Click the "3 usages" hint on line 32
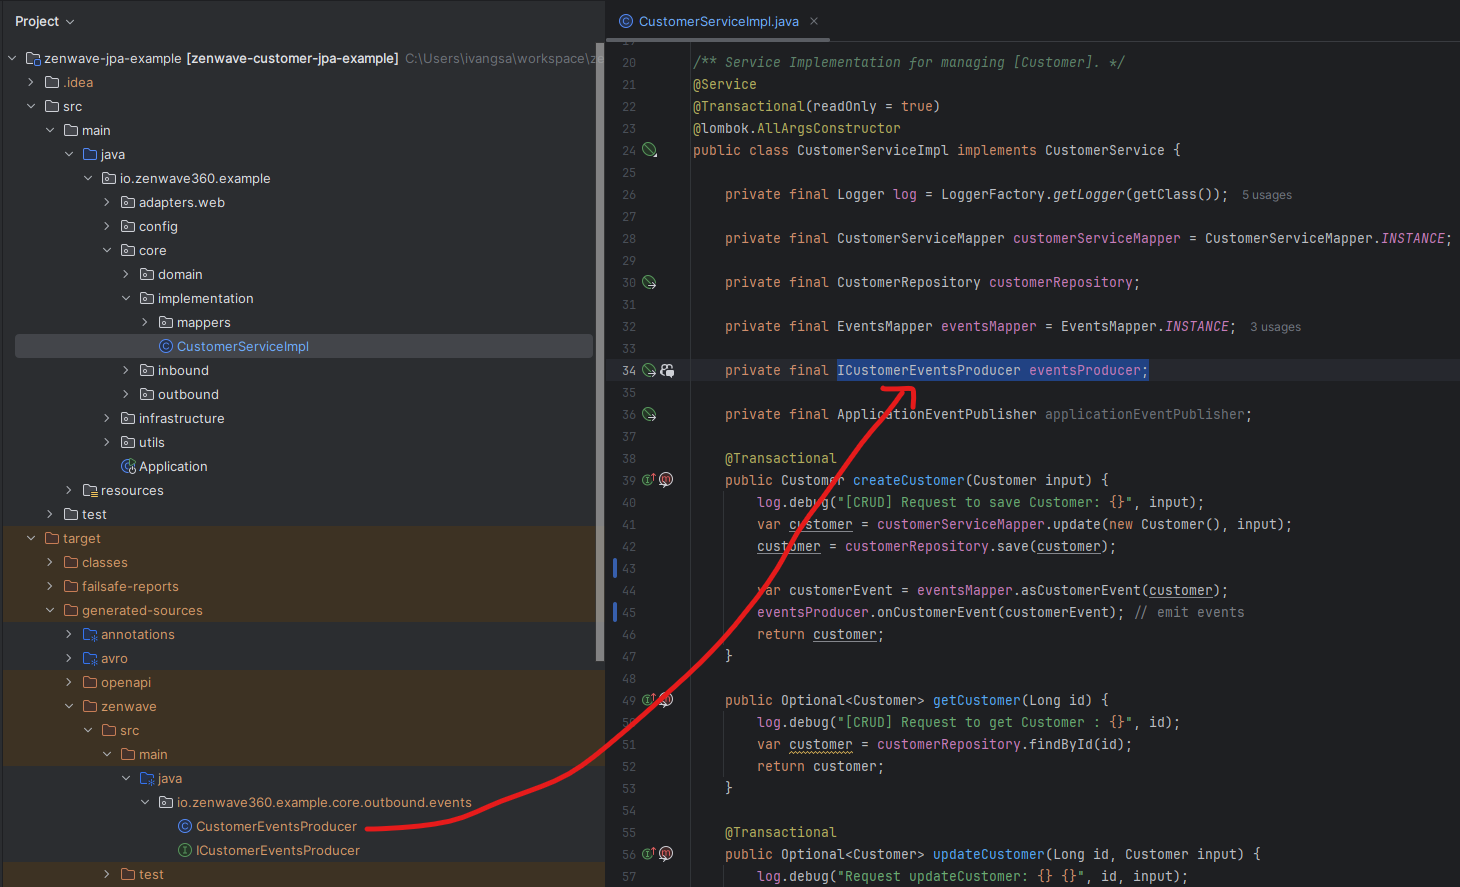The height and width of the screenshot is (887, 1460). (x=1275, y=327)
